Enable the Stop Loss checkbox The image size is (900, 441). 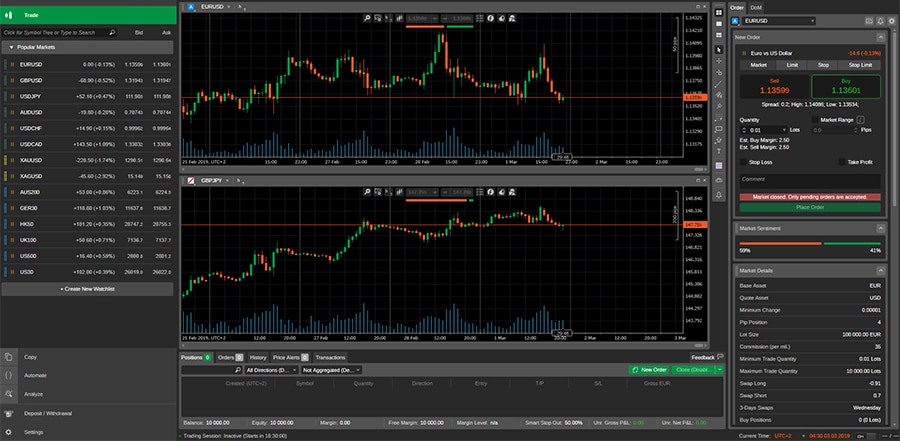point(742,161)
